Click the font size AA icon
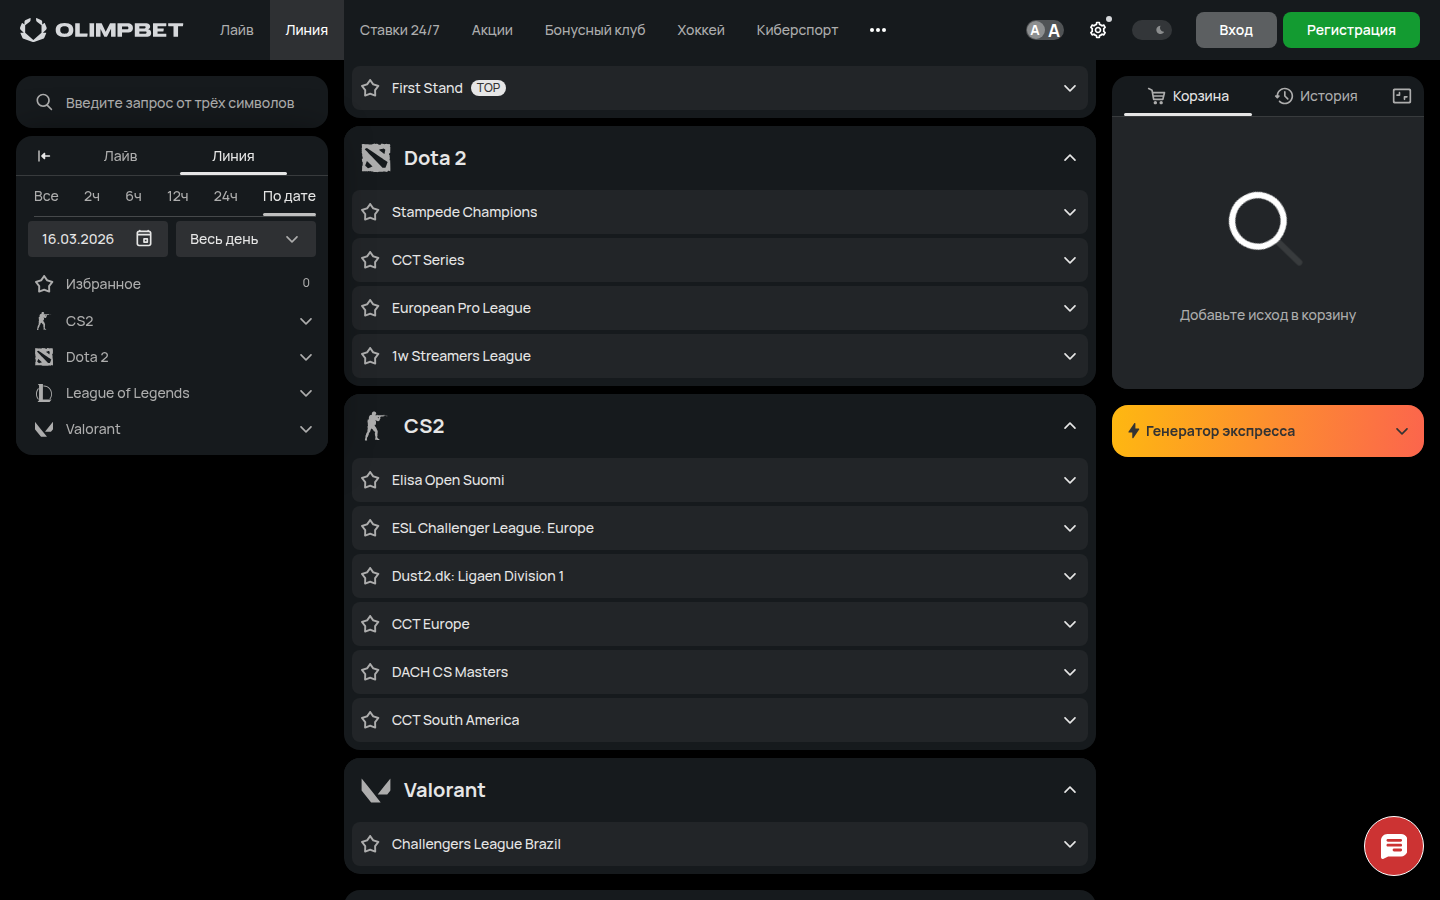This screenshot has width=1440, height=900. pos(1044,30)
